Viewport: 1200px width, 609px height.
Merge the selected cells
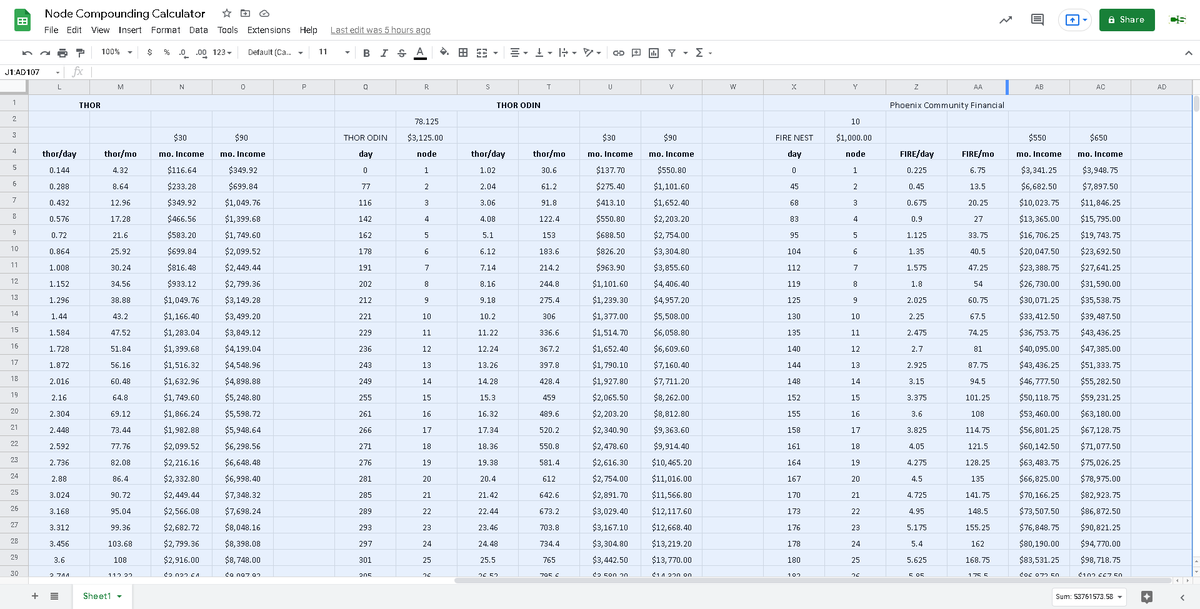tap(480, 52)
